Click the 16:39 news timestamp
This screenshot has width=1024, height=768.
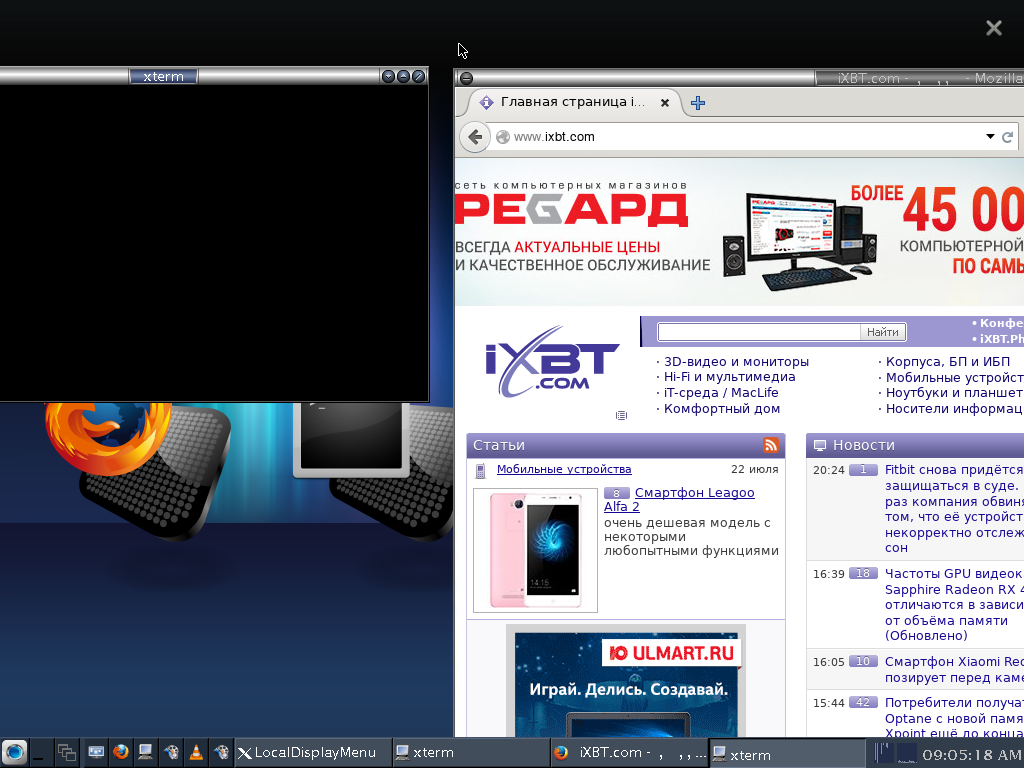829,574
